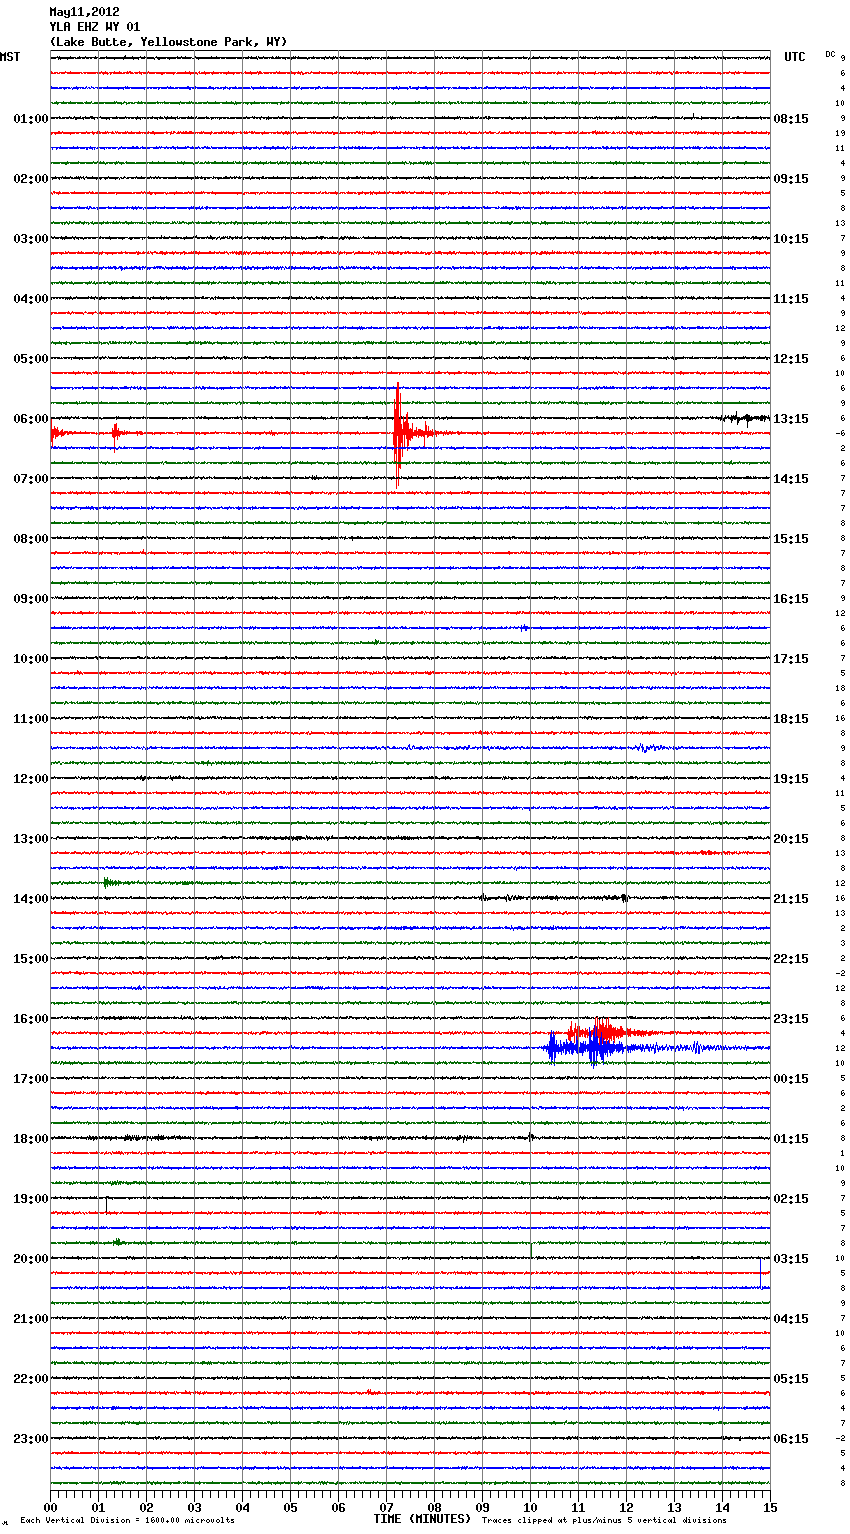This screenshot has width=850, height=1534.
Task: Click the 08:15 UTC time label
Action: click(791, 118)
